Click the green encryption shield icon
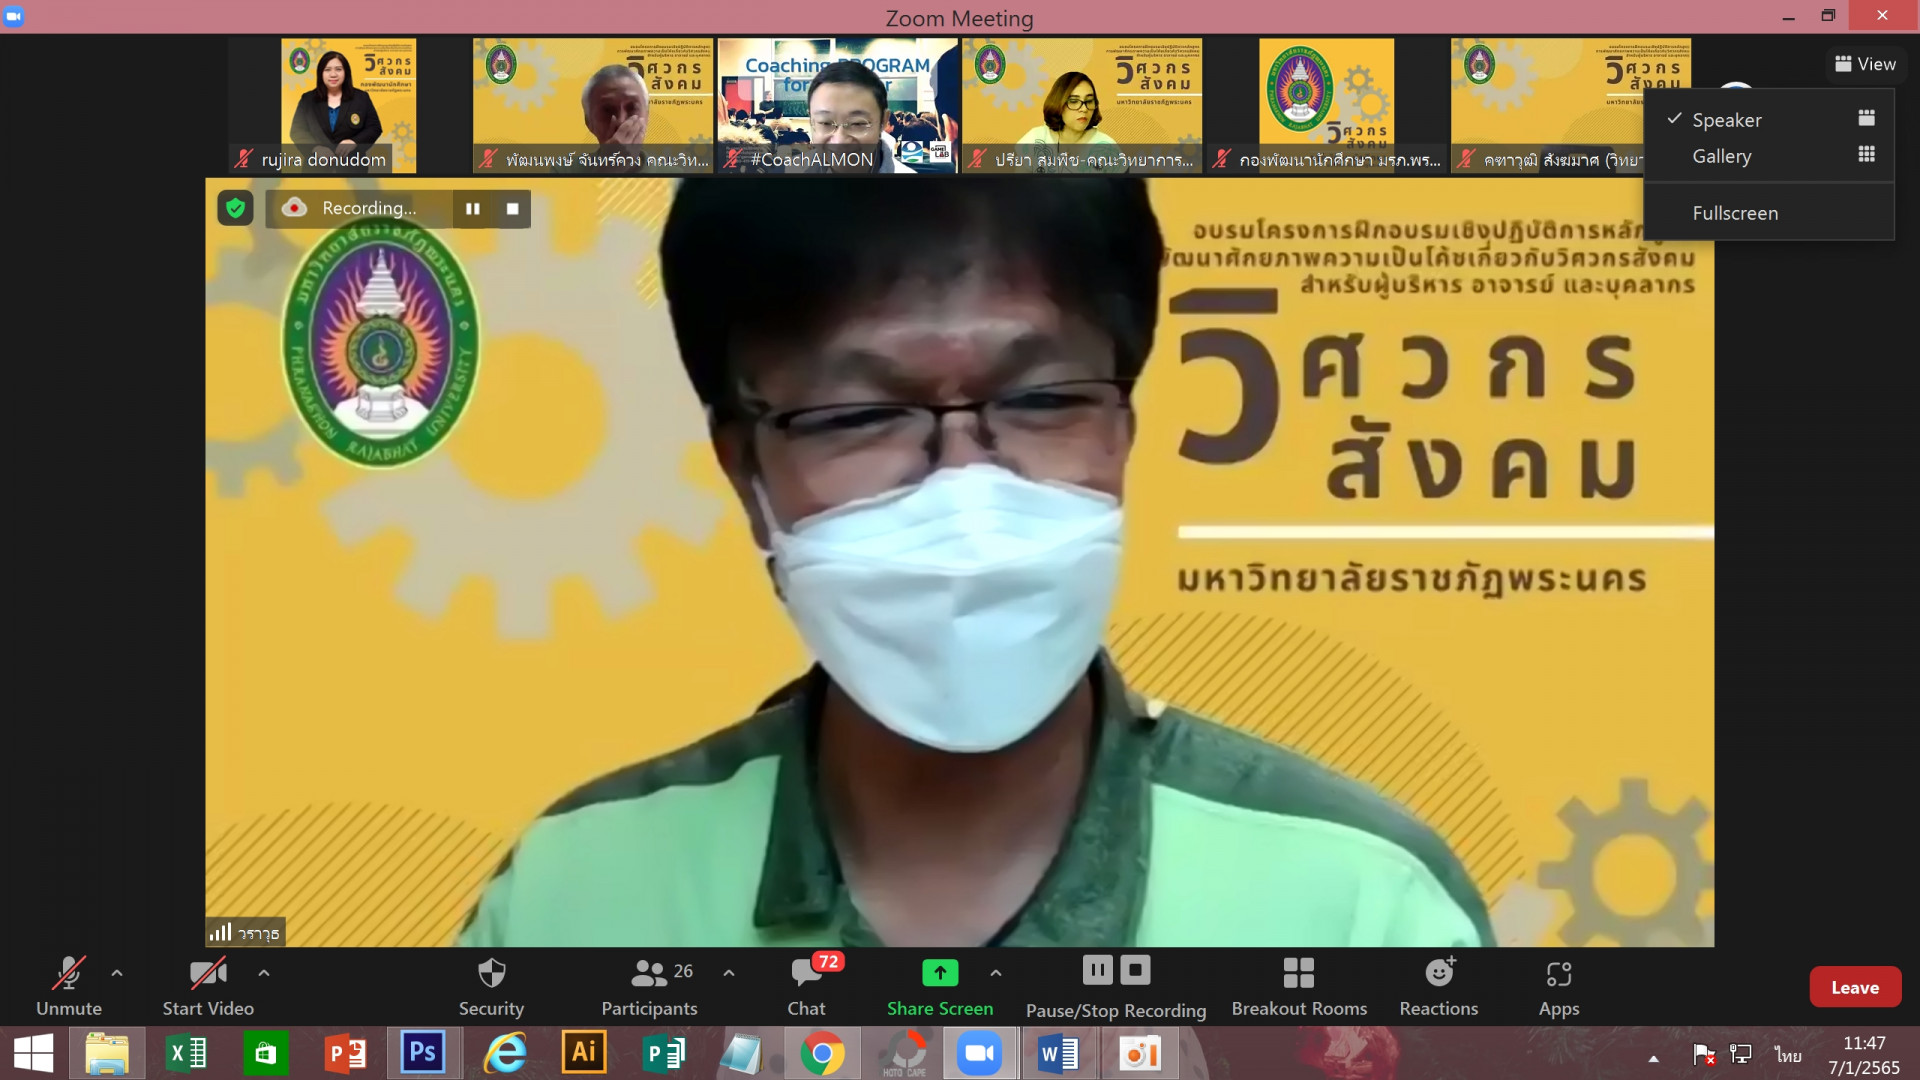1920x1080 pixels. [235, 208]
